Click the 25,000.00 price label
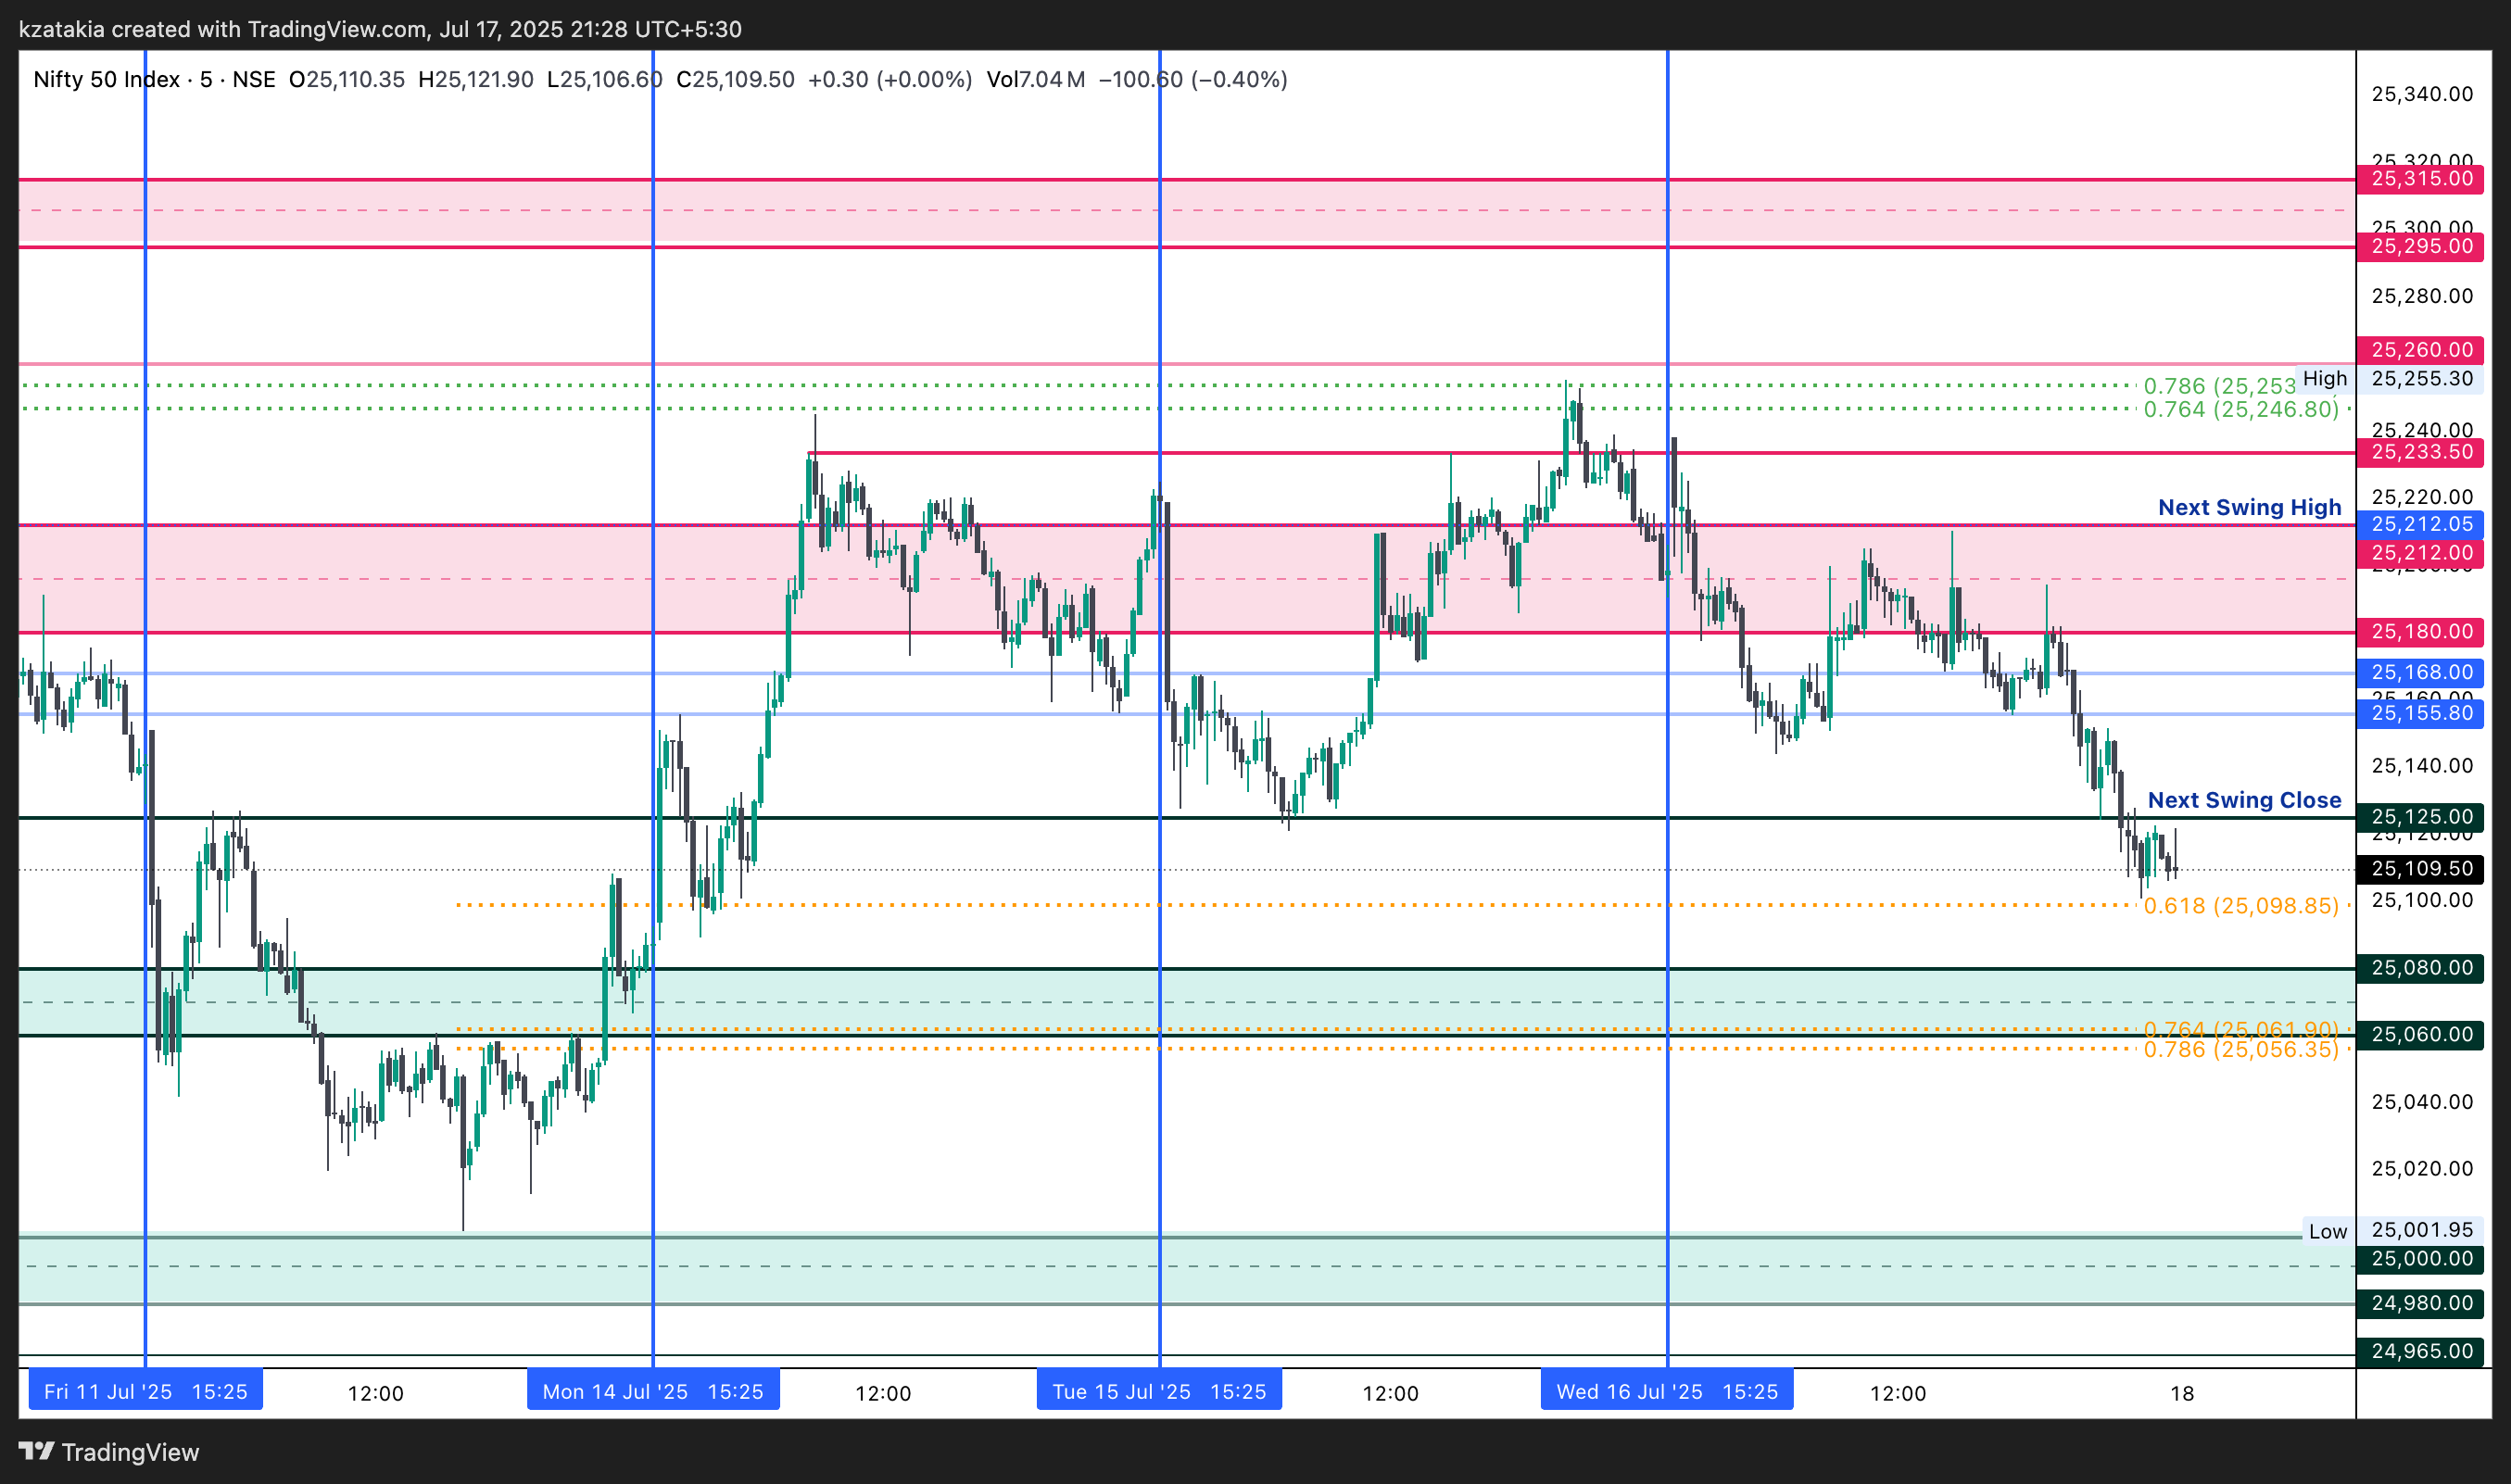 pyautogui.click(x=2420, y=1259)
